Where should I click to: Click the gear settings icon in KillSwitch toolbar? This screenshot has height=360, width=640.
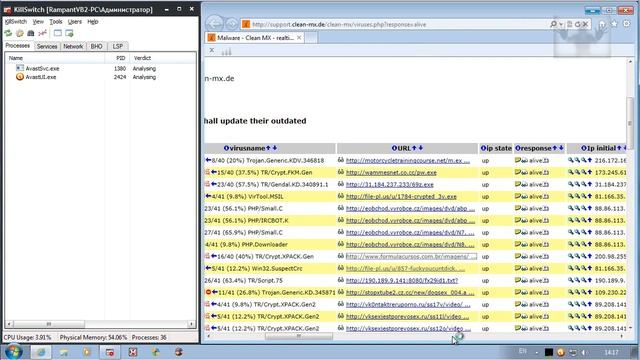(20, 33)
